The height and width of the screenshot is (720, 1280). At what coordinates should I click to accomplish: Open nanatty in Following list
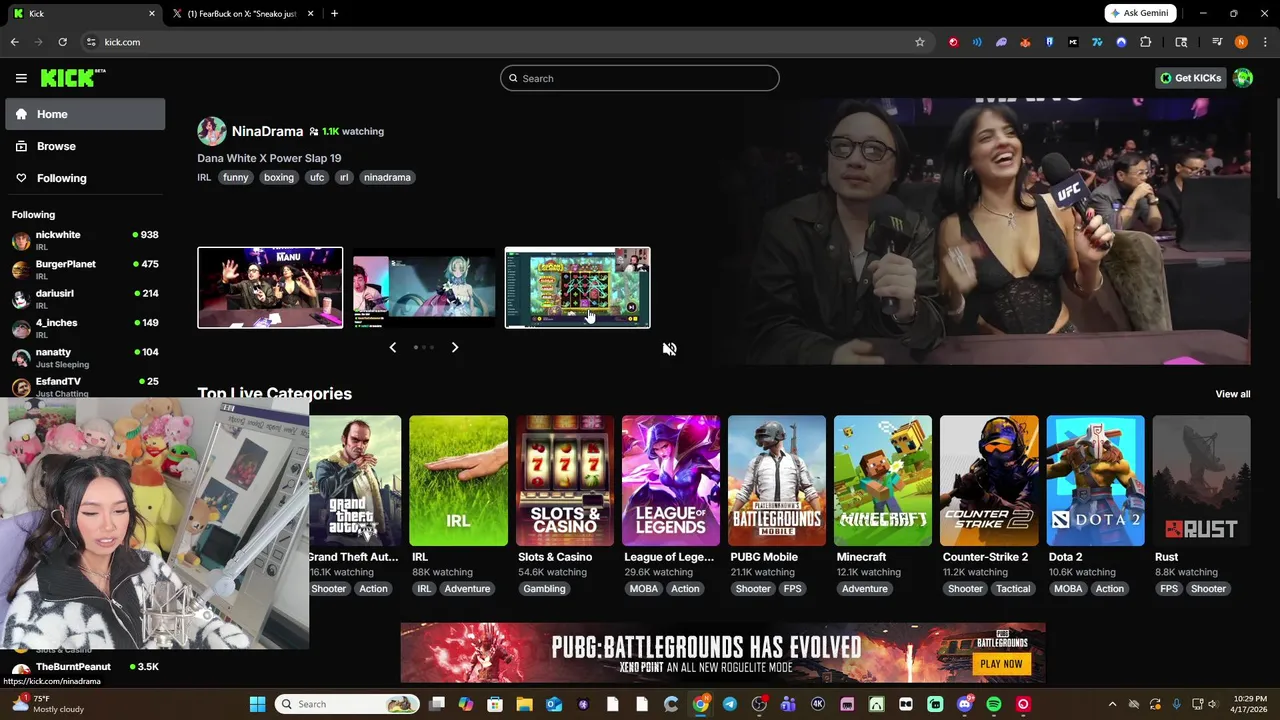[x=85, y=357]
